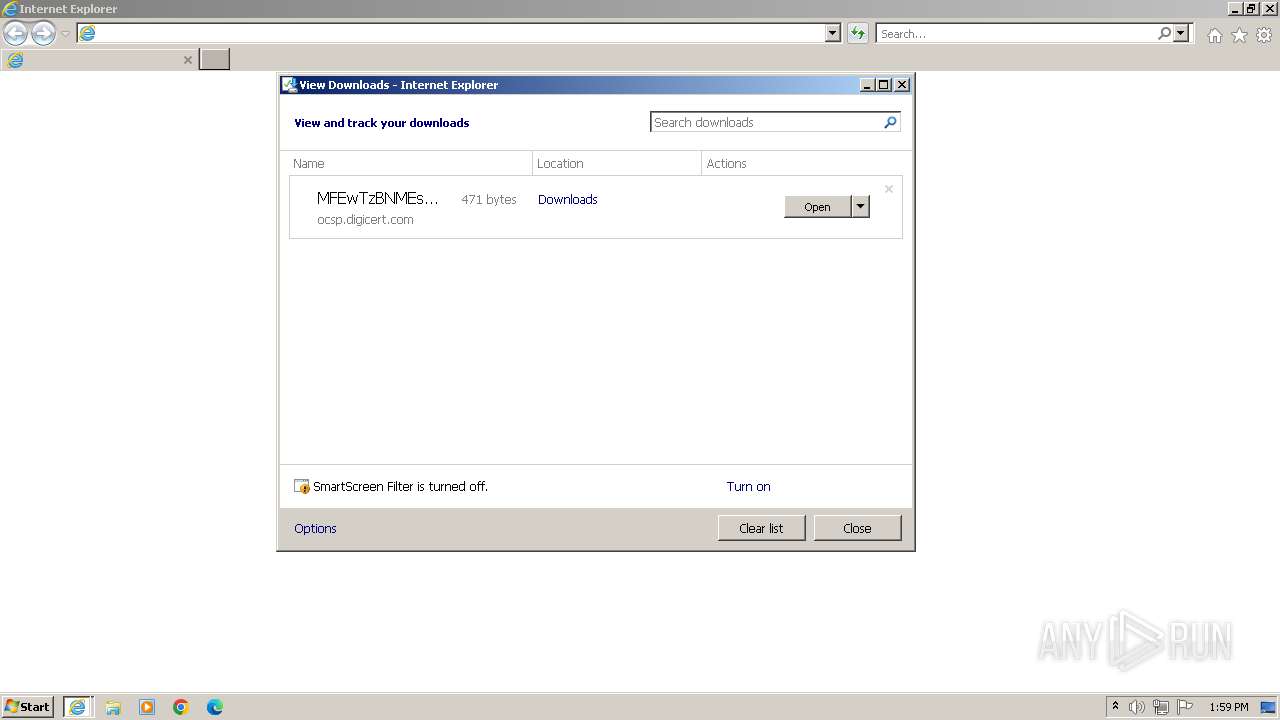Expand the Open button dropdown arrow

point(860,207)
